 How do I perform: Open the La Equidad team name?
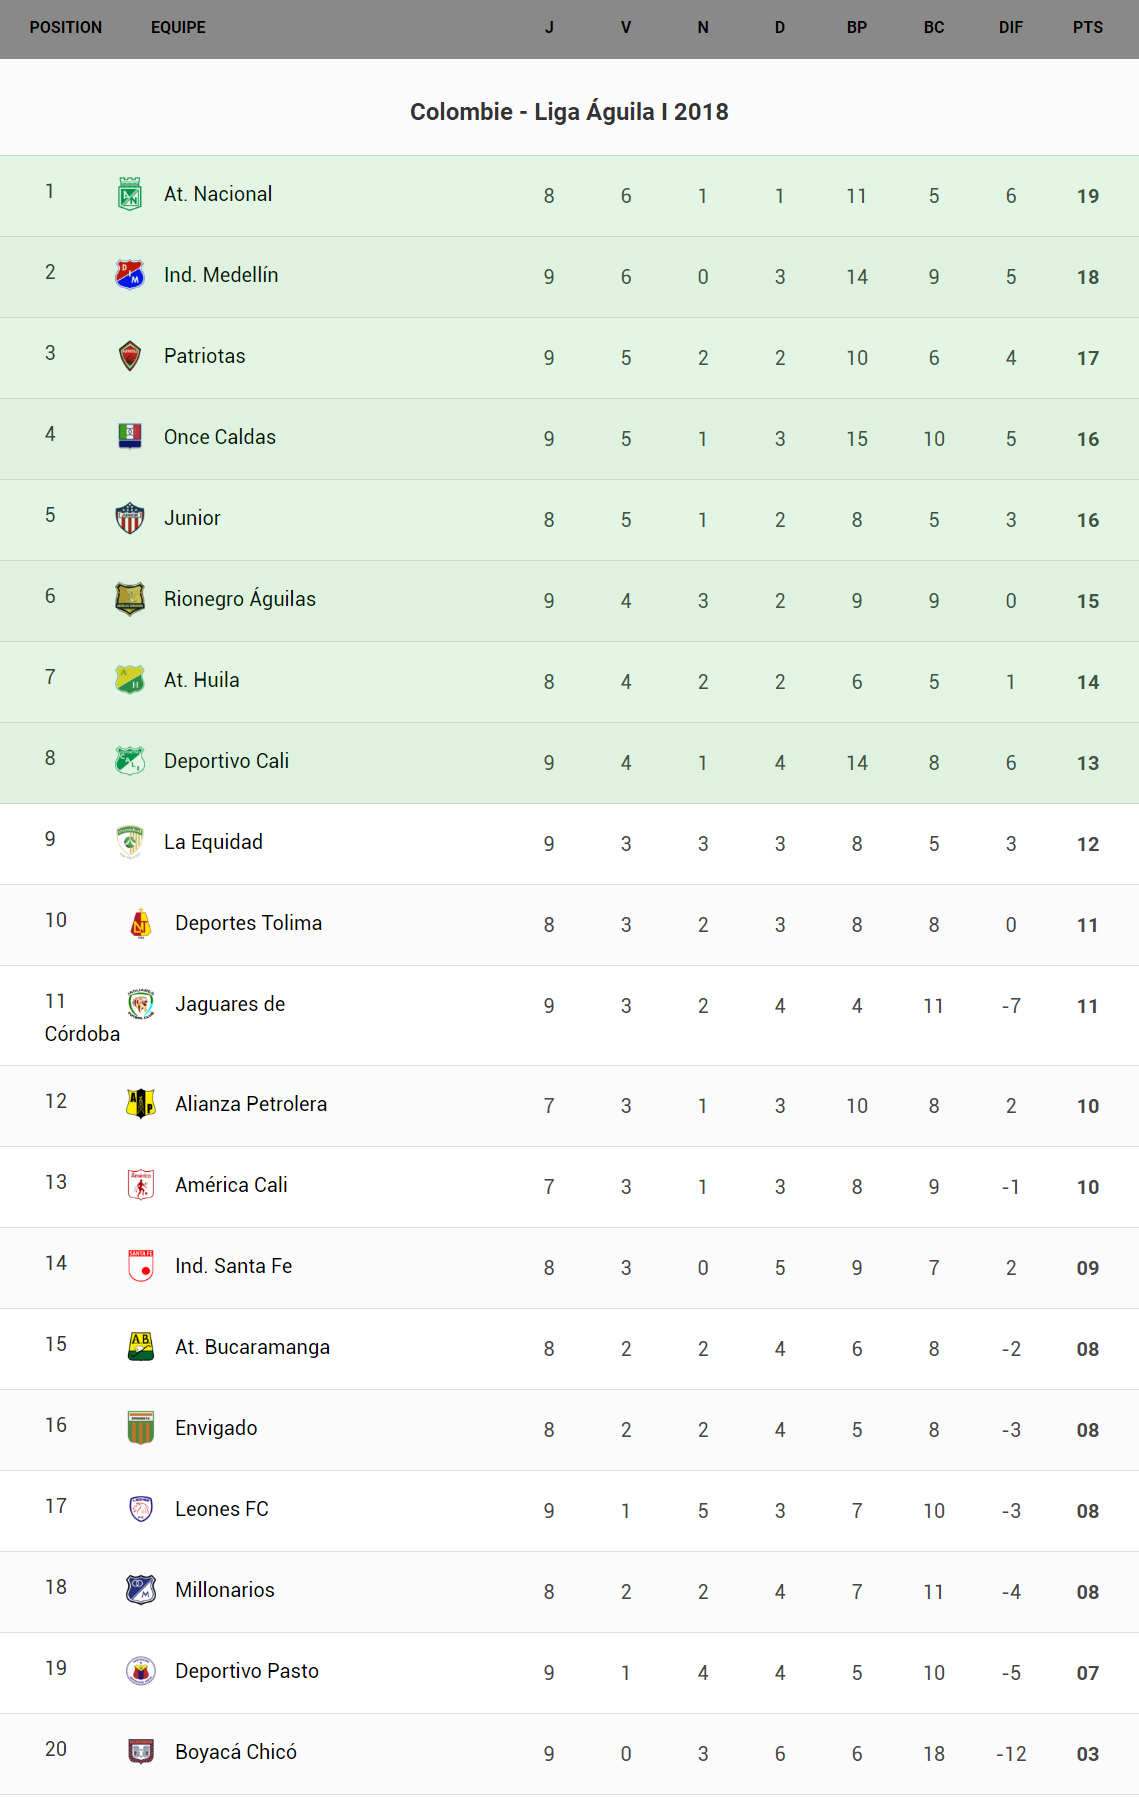[213, 842]
